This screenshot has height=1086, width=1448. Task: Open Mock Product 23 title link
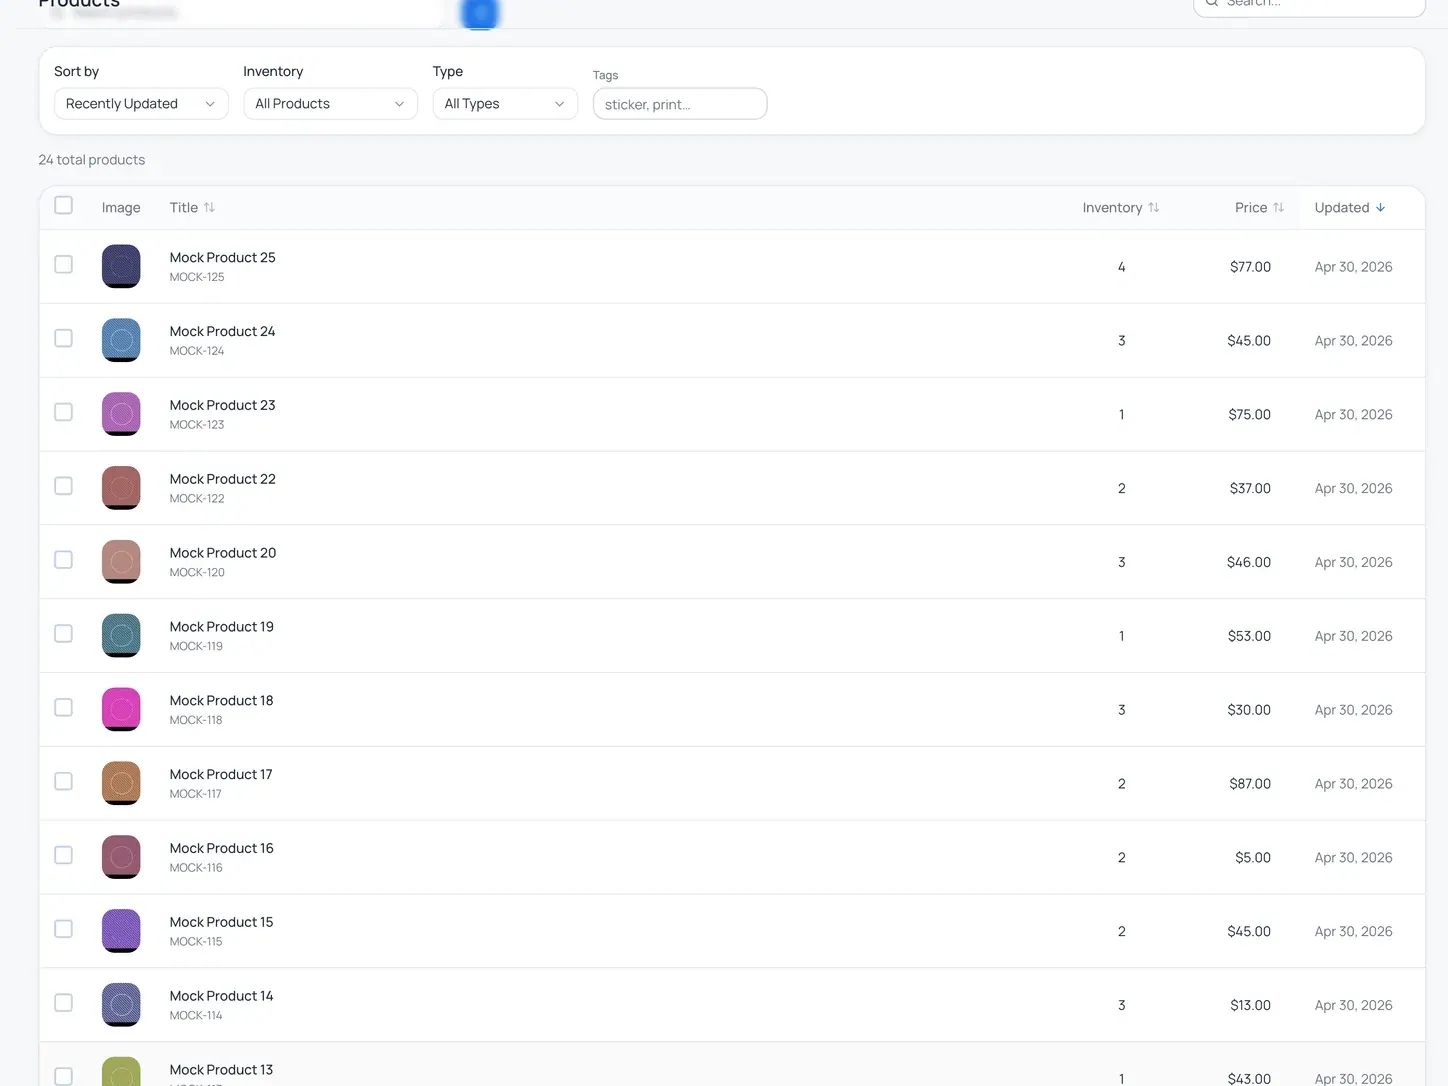tap(222, 406)
